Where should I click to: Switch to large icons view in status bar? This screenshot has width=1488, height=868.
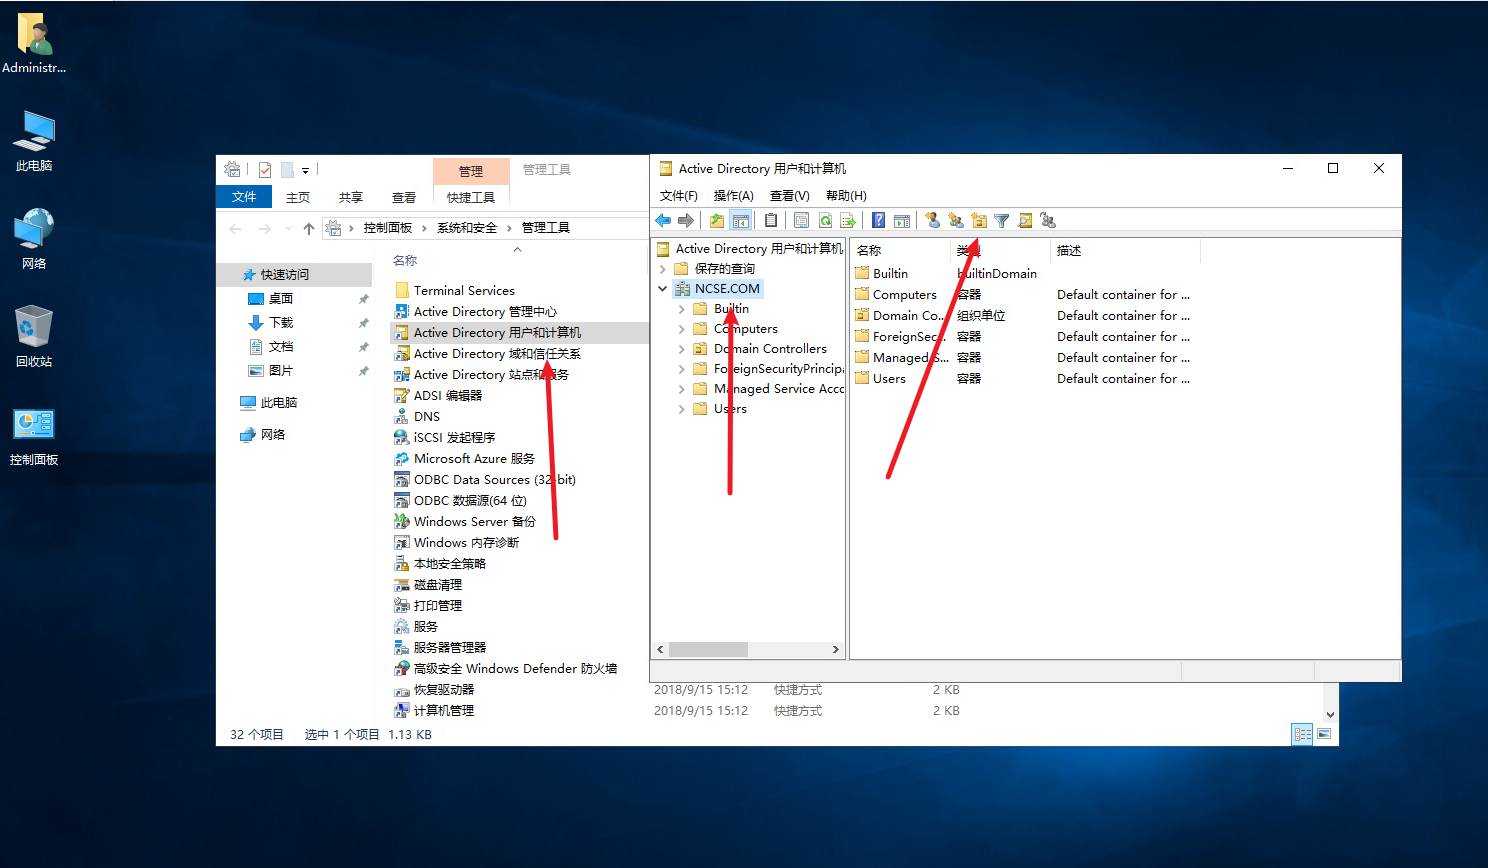click(x=1324, y=734)
